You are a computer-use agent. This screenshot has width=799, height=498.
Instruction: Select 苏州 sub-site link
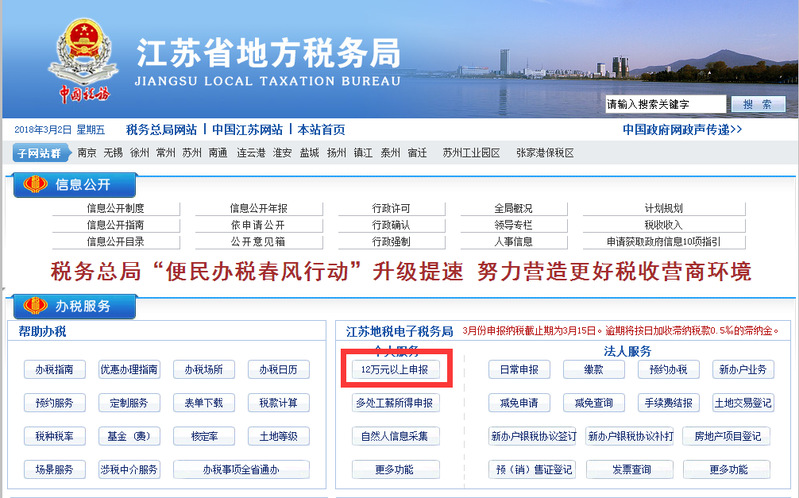[192, 153]
